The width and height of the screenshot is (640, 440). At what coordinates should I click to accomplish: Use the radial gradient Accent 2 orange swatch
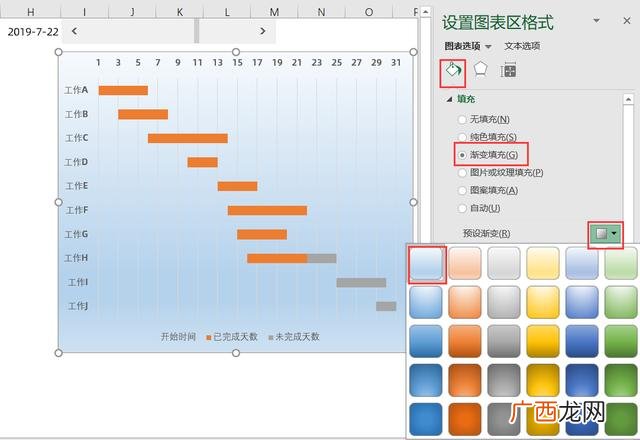(x=464, y=419)
